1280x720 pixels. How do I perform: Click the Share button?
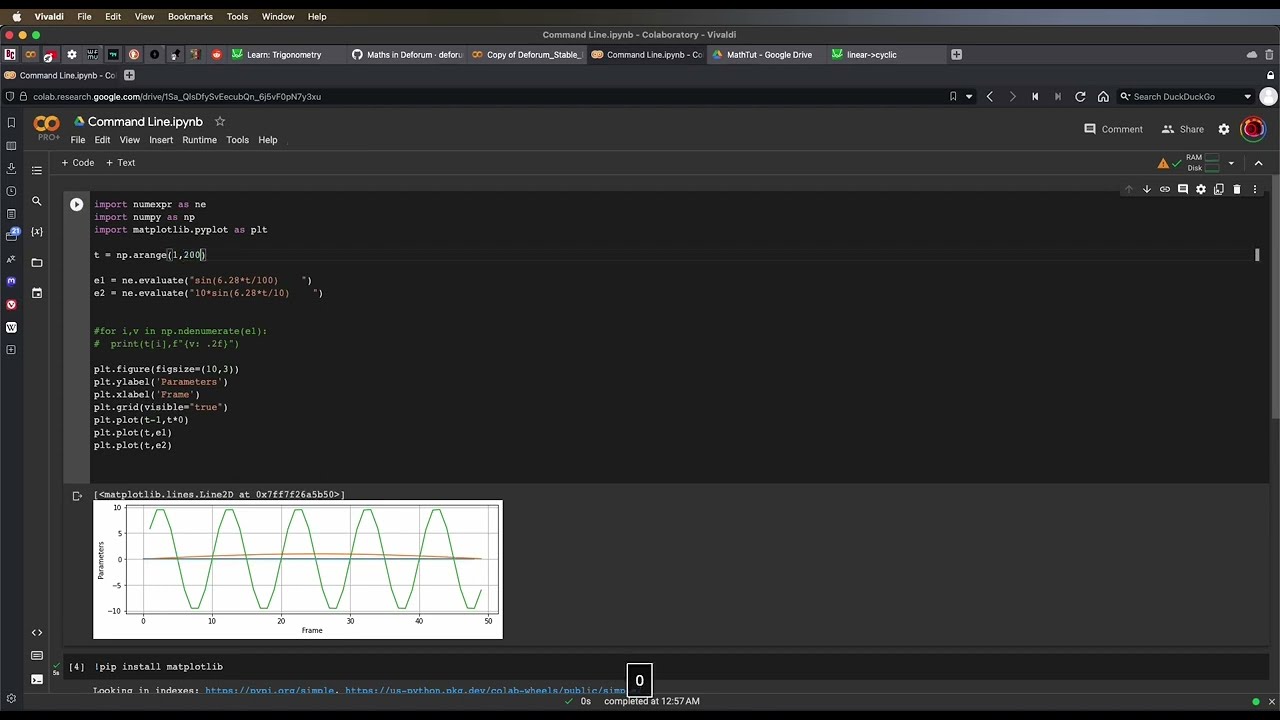[x=1182, y=129]
